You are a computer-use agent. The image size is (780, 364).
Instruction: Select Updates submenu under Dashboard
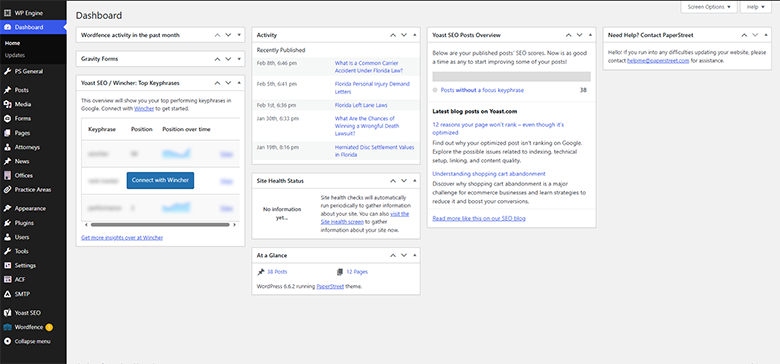[x=15, y=55]
